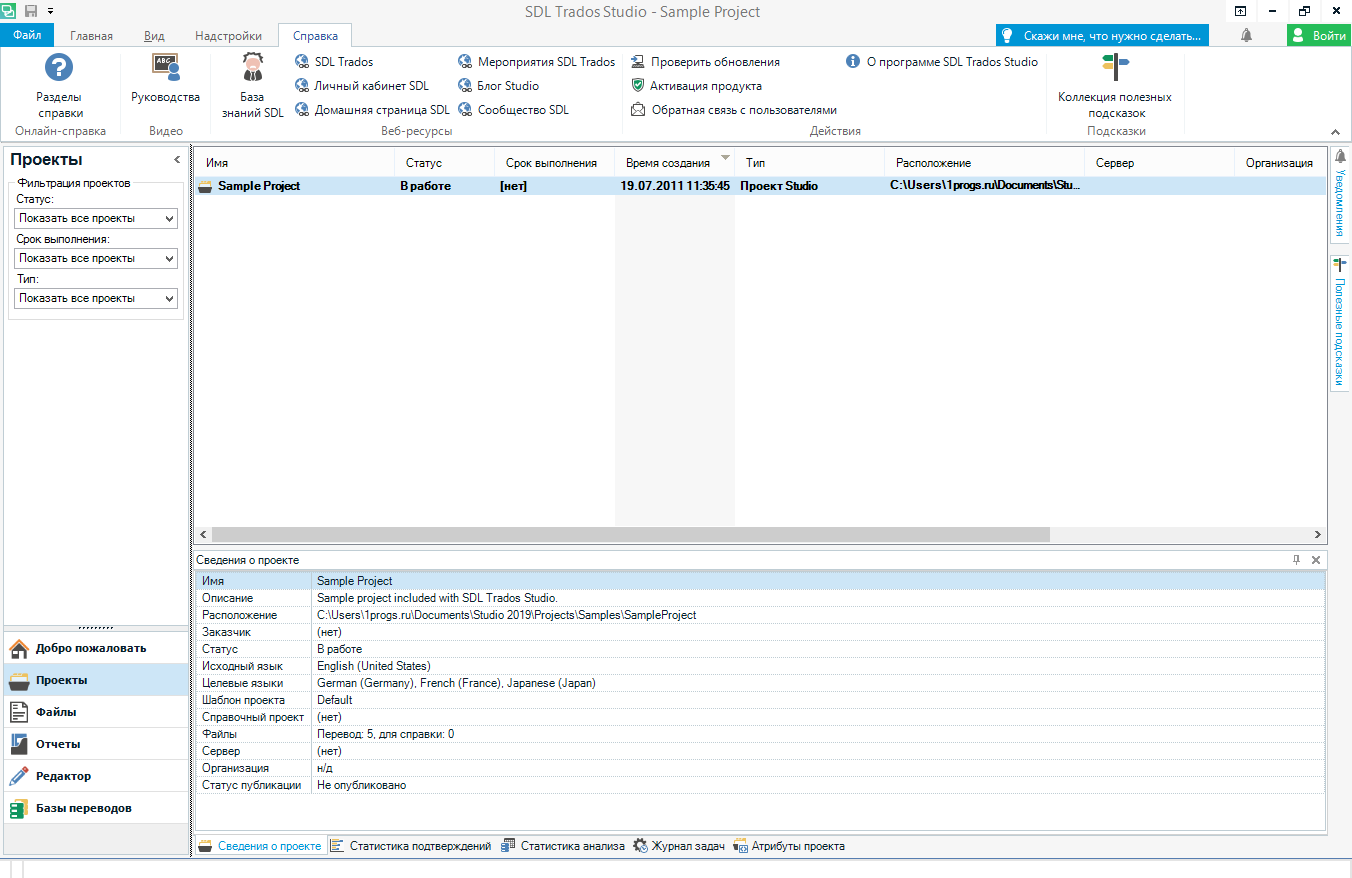Click the Статус публикации value Не опубликовано
Viewport: 1352px width, 878px height.
[361, 785]
